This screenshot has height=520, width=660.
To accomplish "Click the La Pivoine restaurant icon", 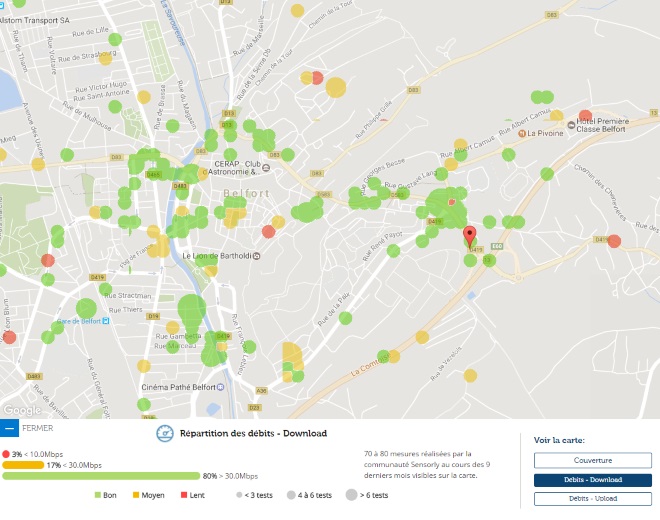I will [519, 132].
